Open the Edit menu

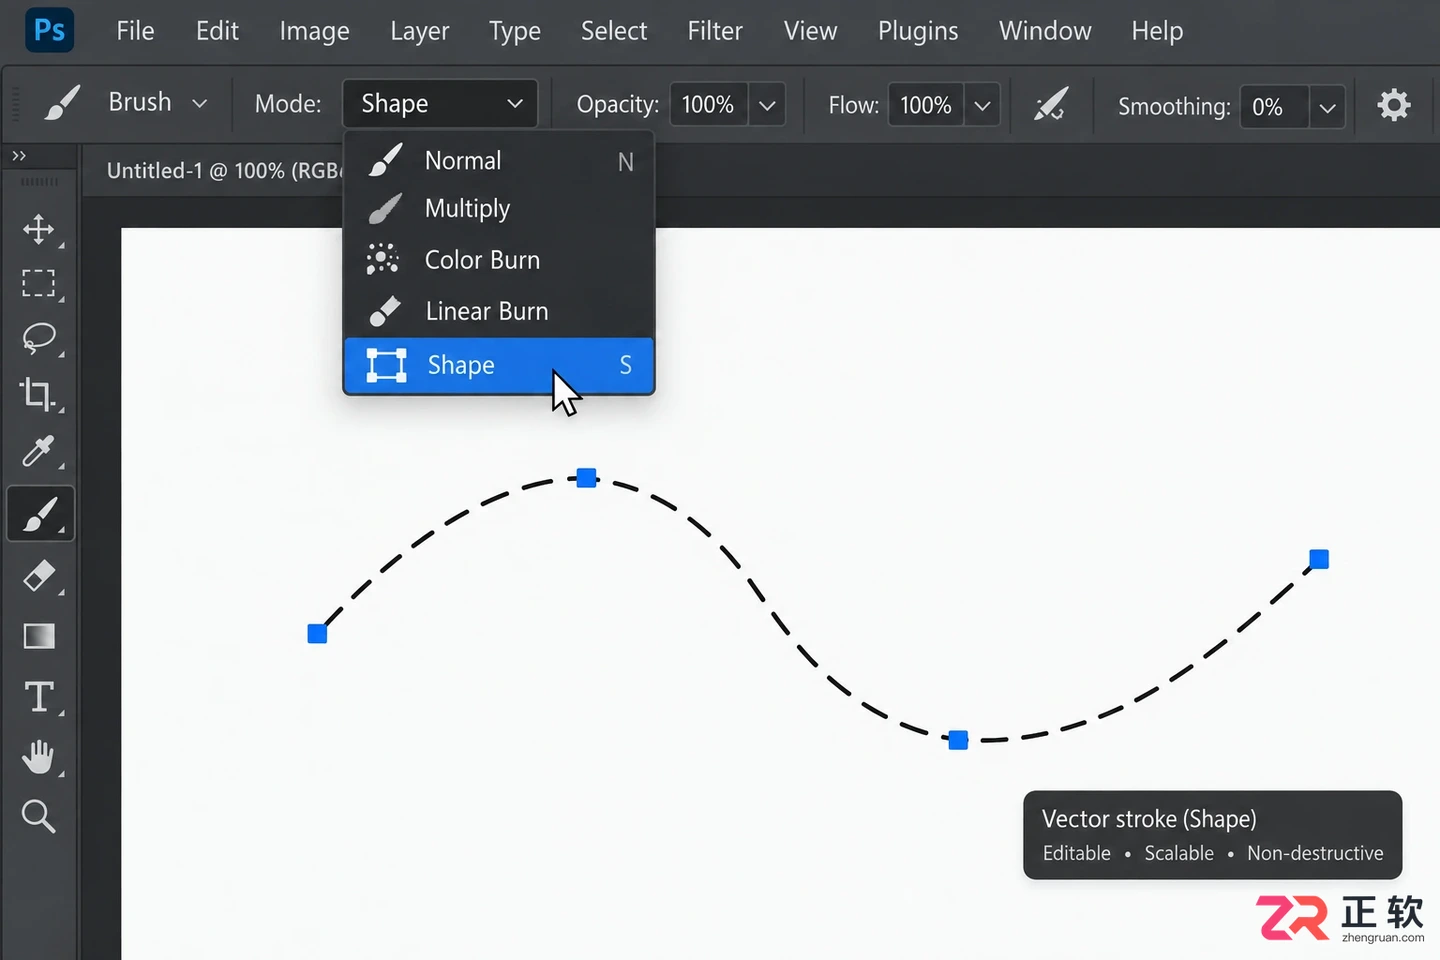click(x=217, y=31)
